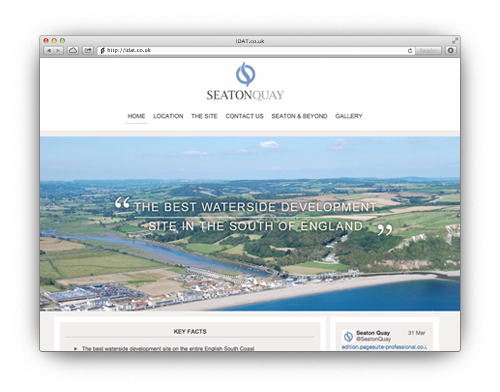
Task: Click the address bar with idat.co.uk
Action: click(256, 51)
